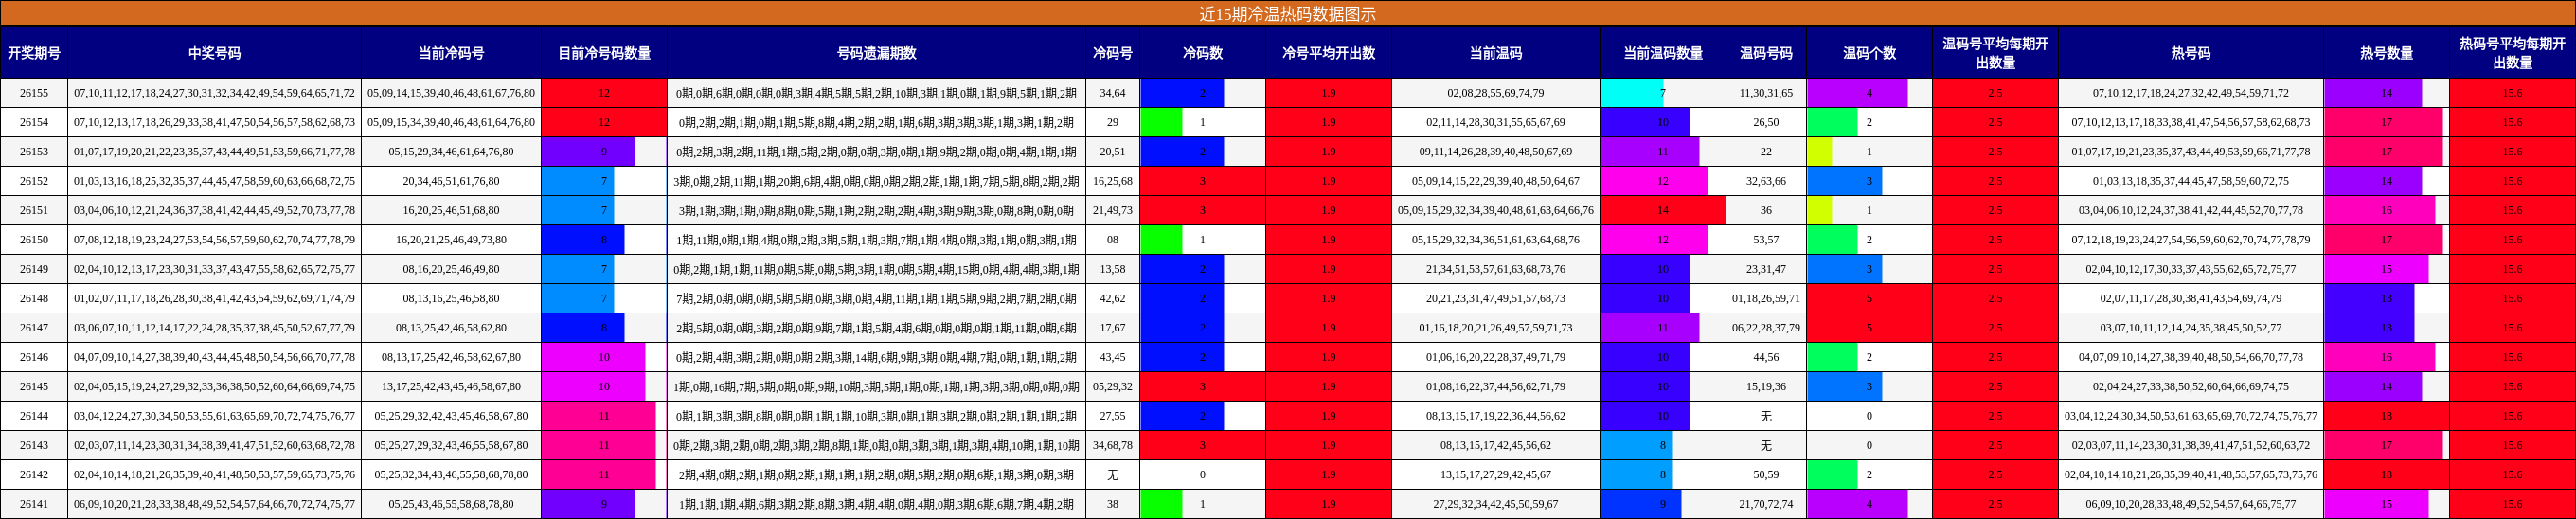
Task: Click the title 近15期冷温热码数据图示
Action: 1288,14
